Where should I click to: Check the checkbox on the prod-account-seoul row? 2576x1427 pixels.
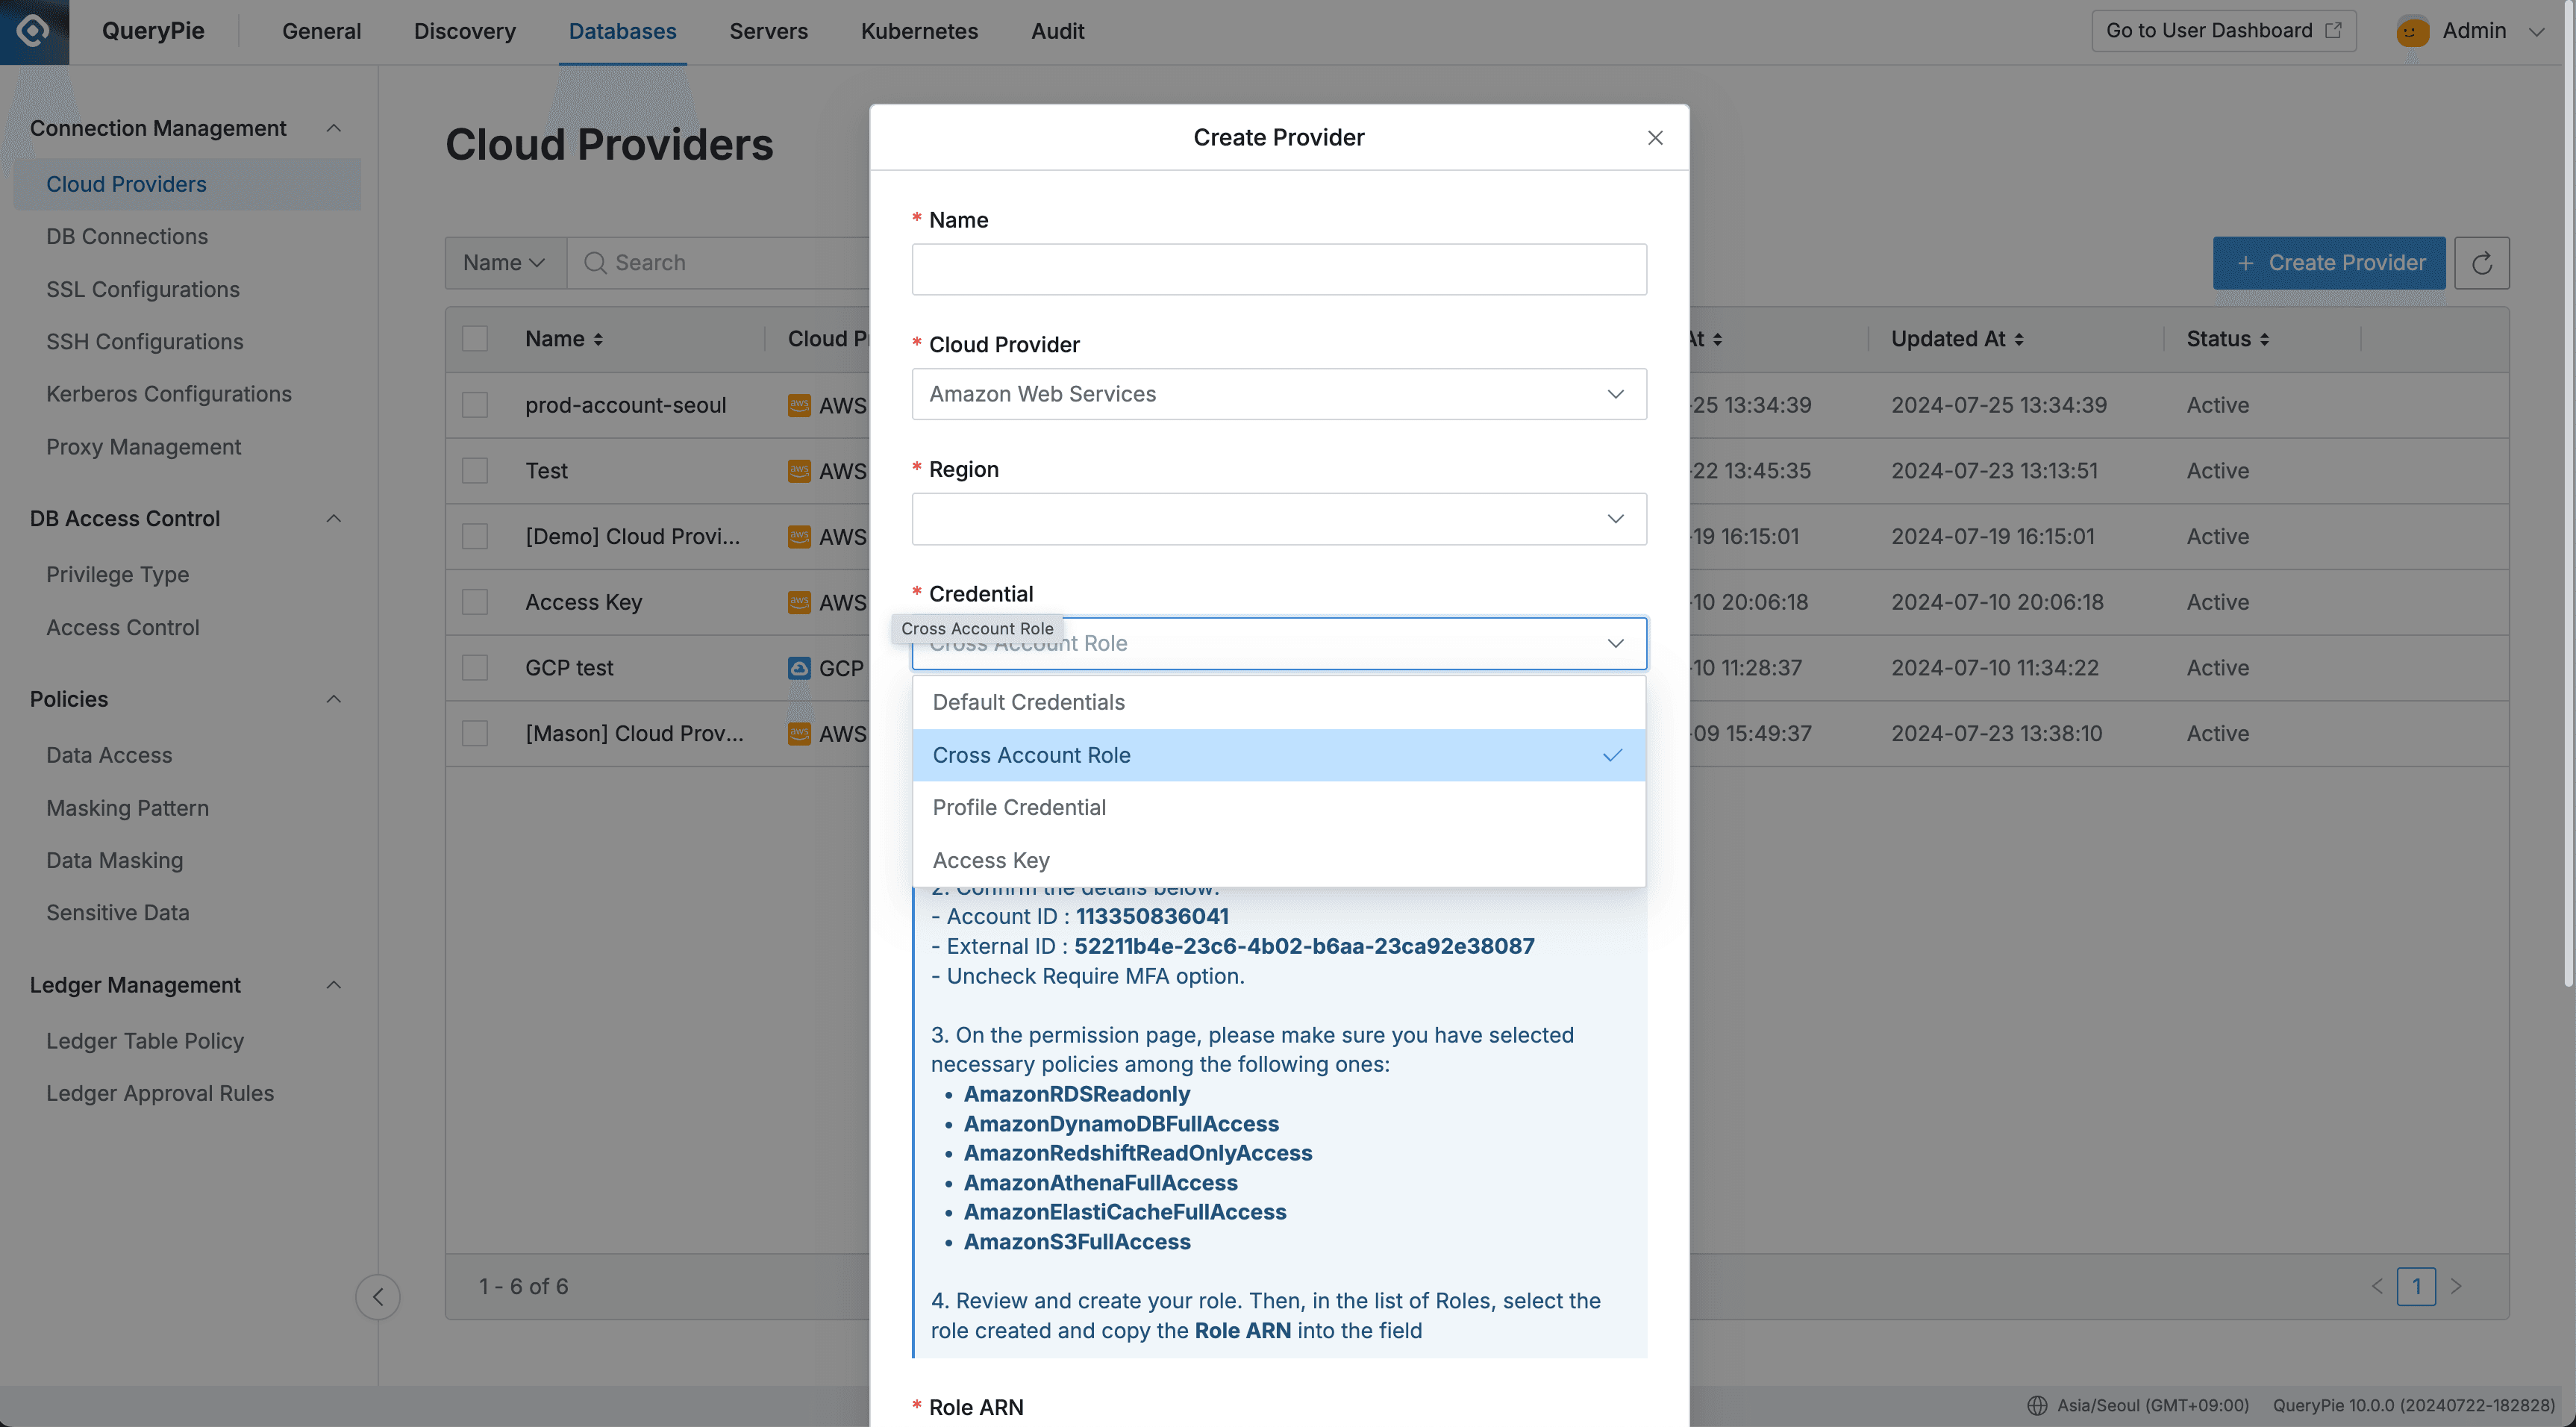coord(475,404)
